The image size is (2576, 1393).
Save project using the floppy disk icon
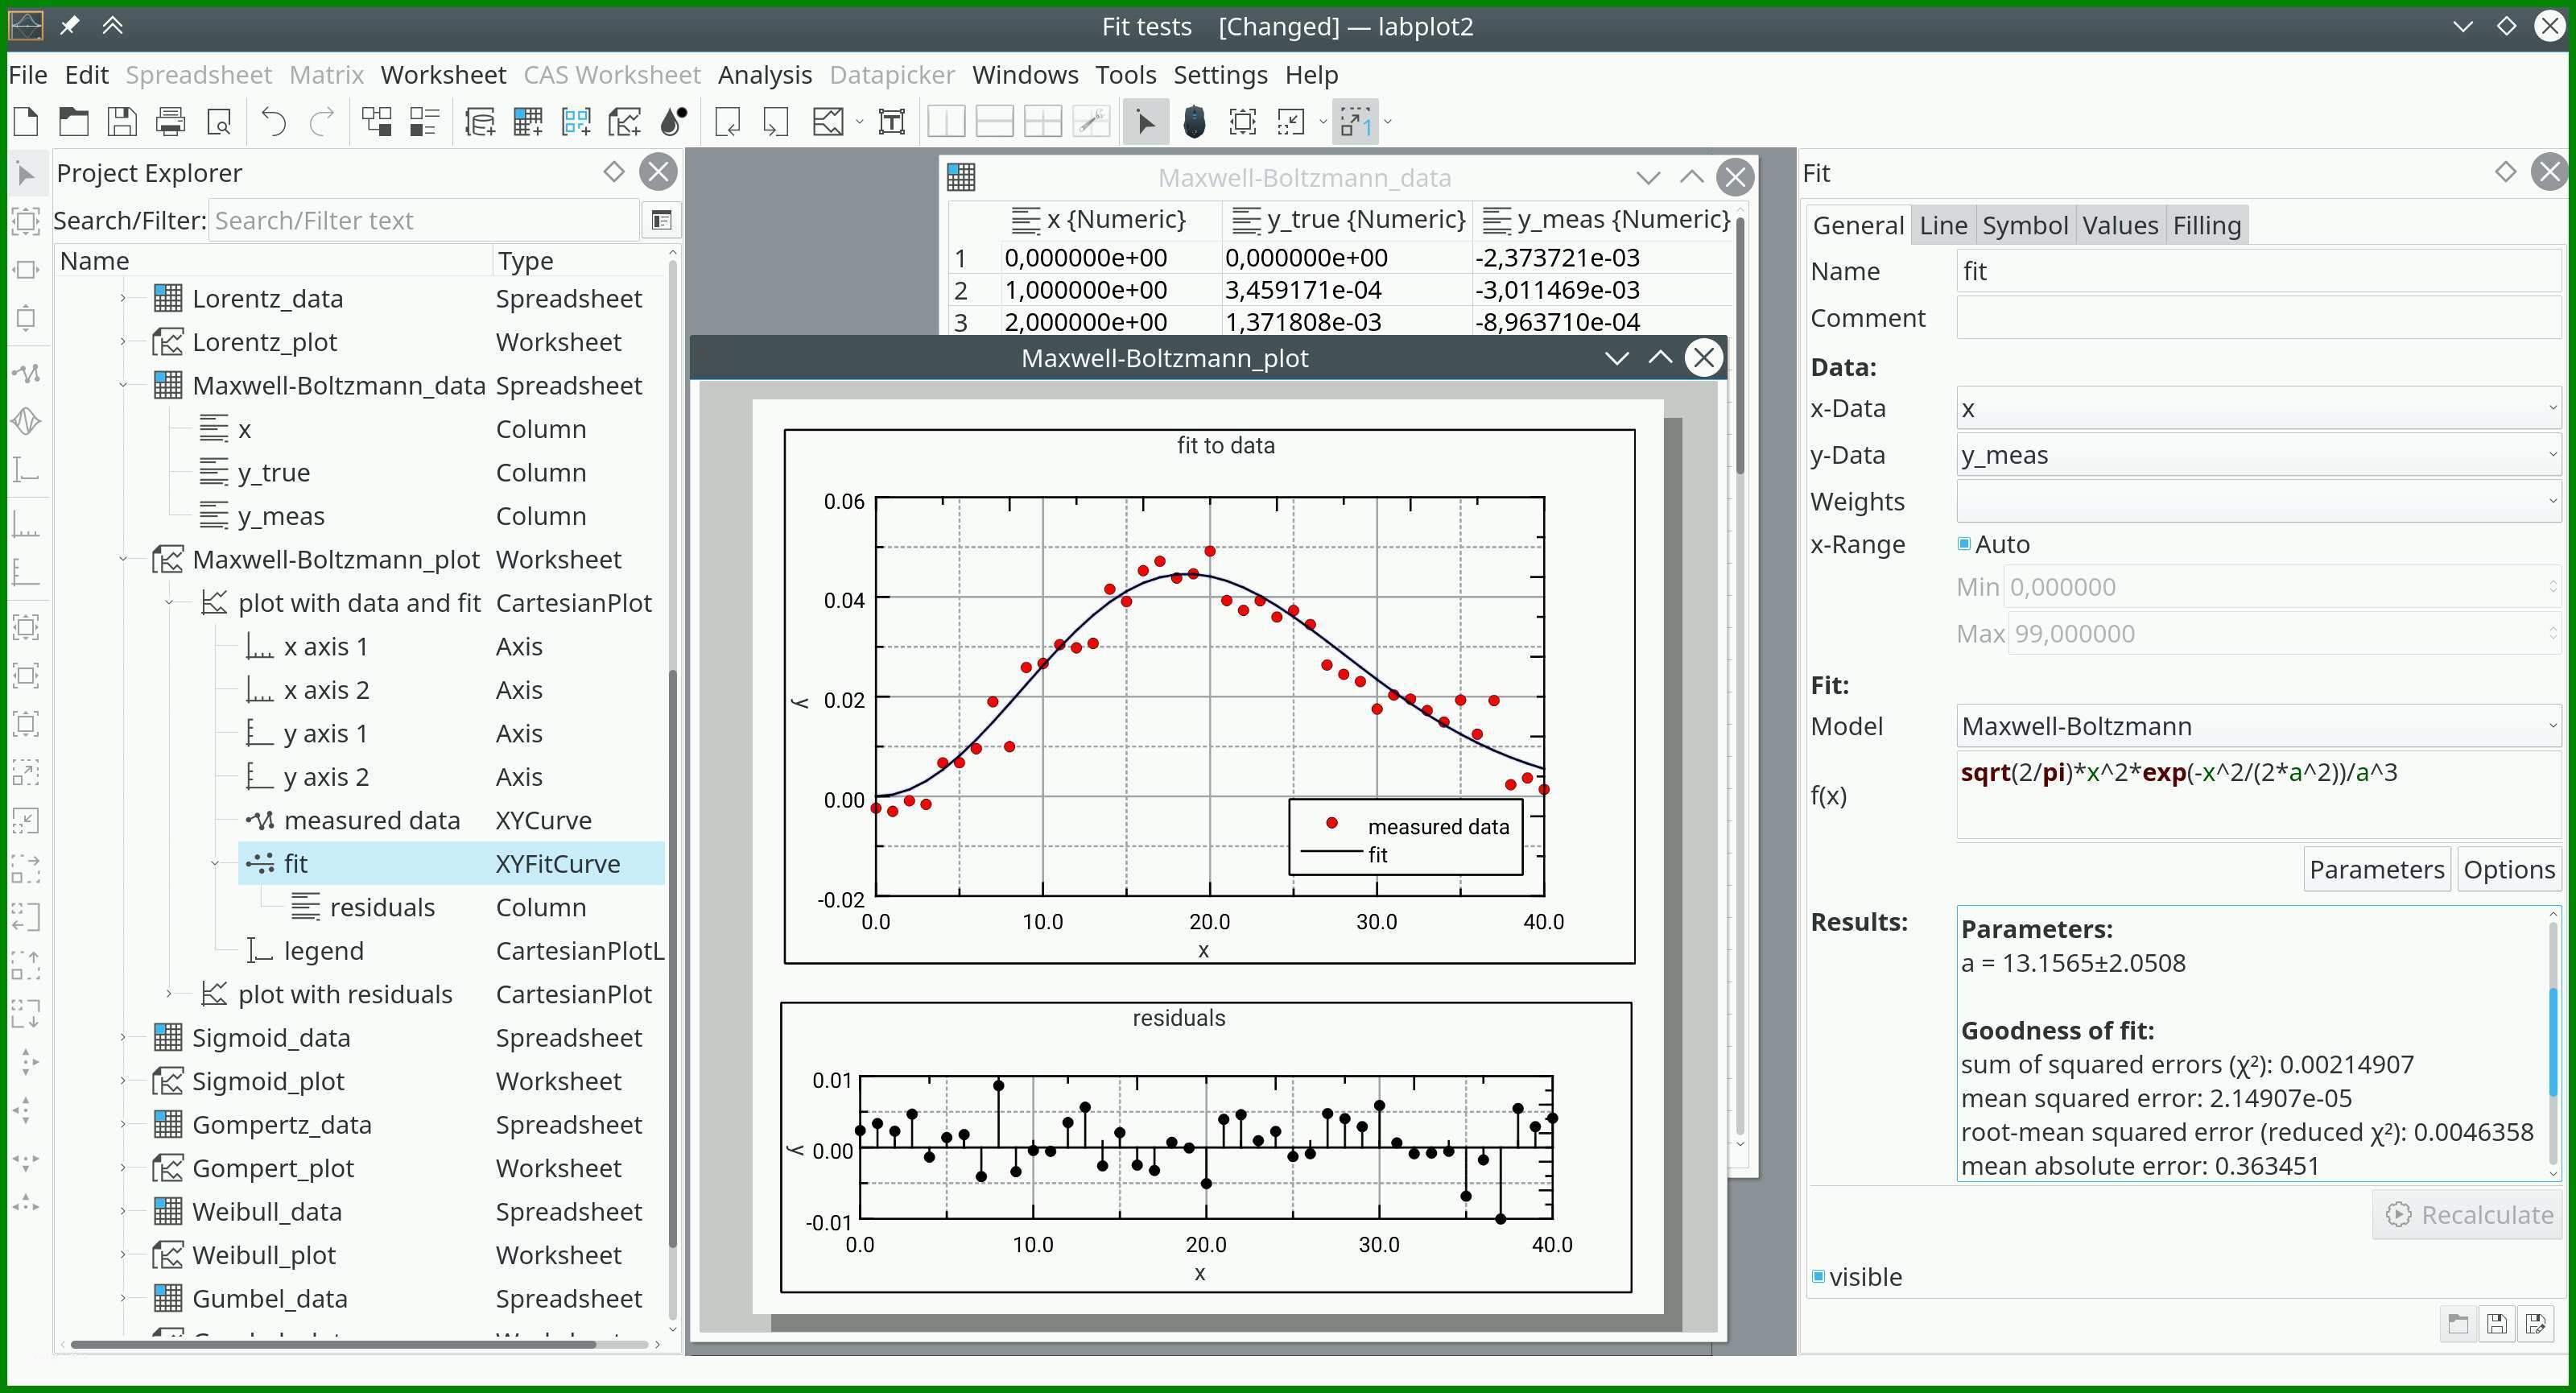(x=122, y=122)
